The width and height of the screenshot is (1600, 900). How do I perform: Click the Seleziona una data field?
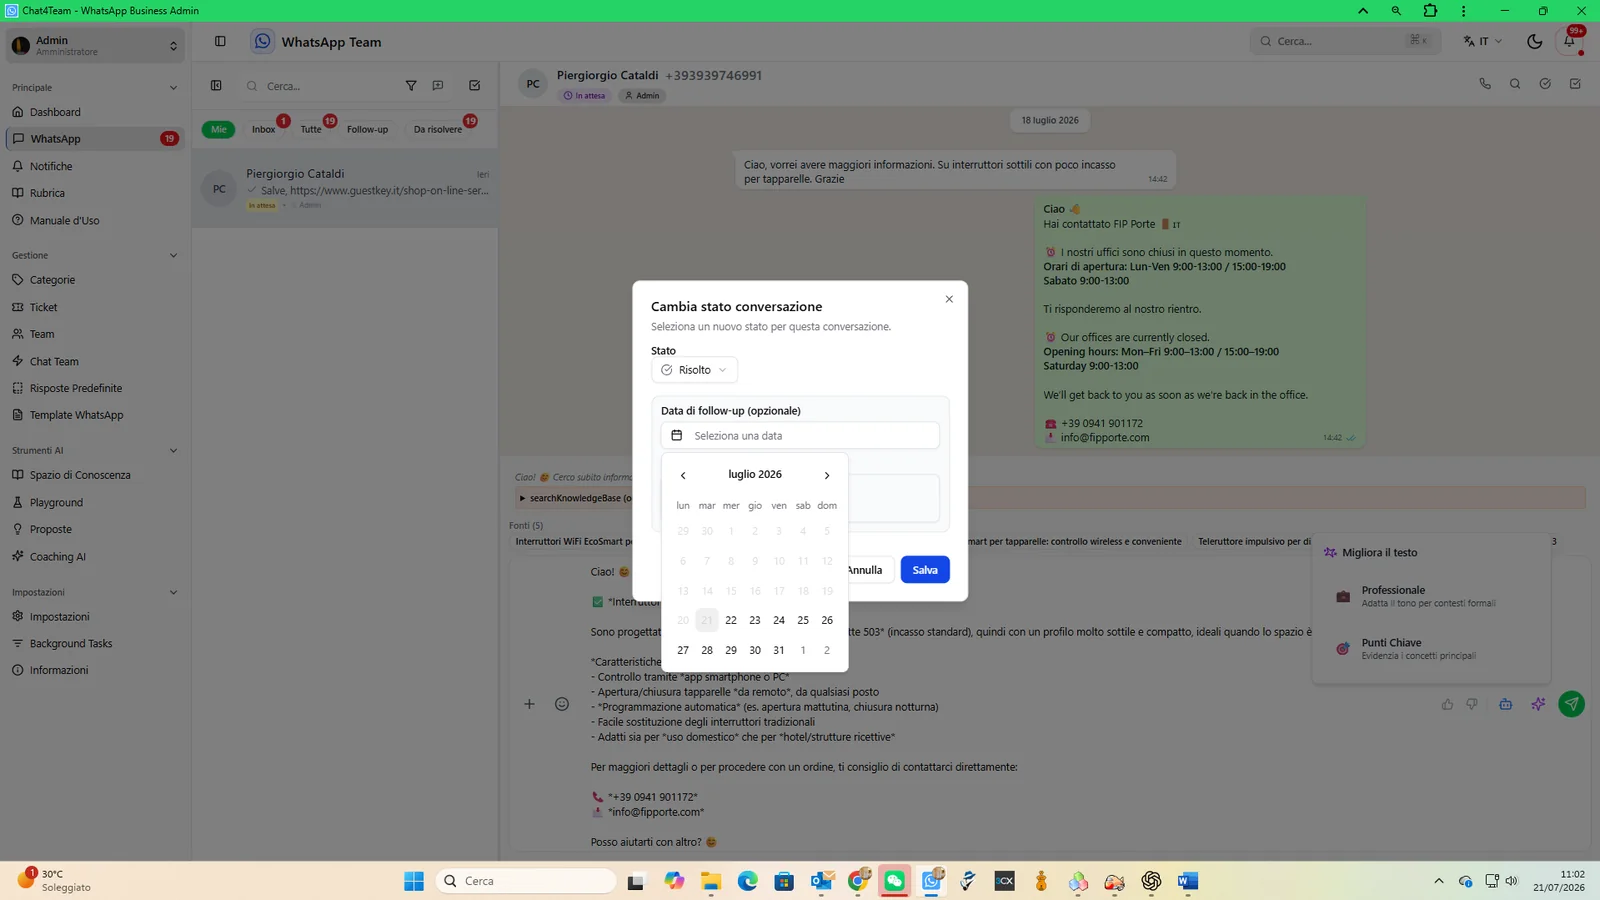click(x=800, y=436)
